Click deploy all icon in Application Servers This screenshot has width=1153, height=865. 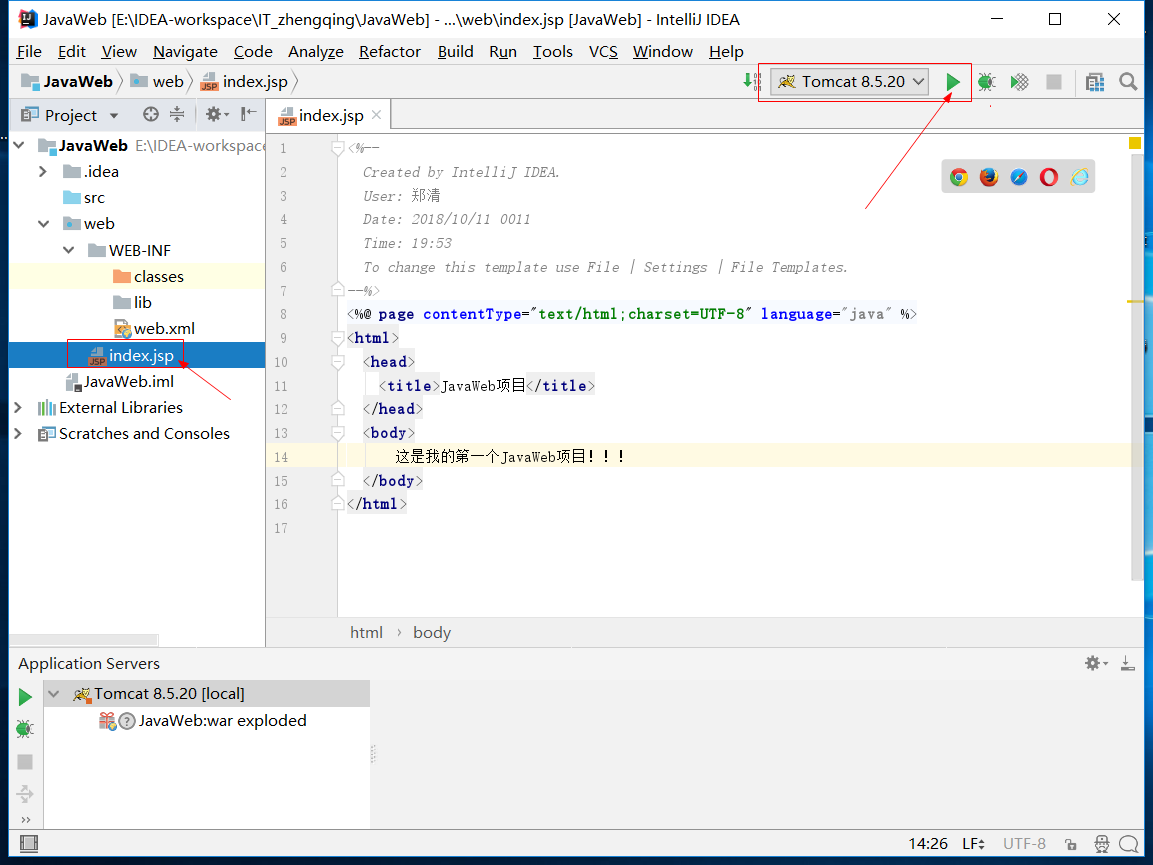click(x=25, y=794)
